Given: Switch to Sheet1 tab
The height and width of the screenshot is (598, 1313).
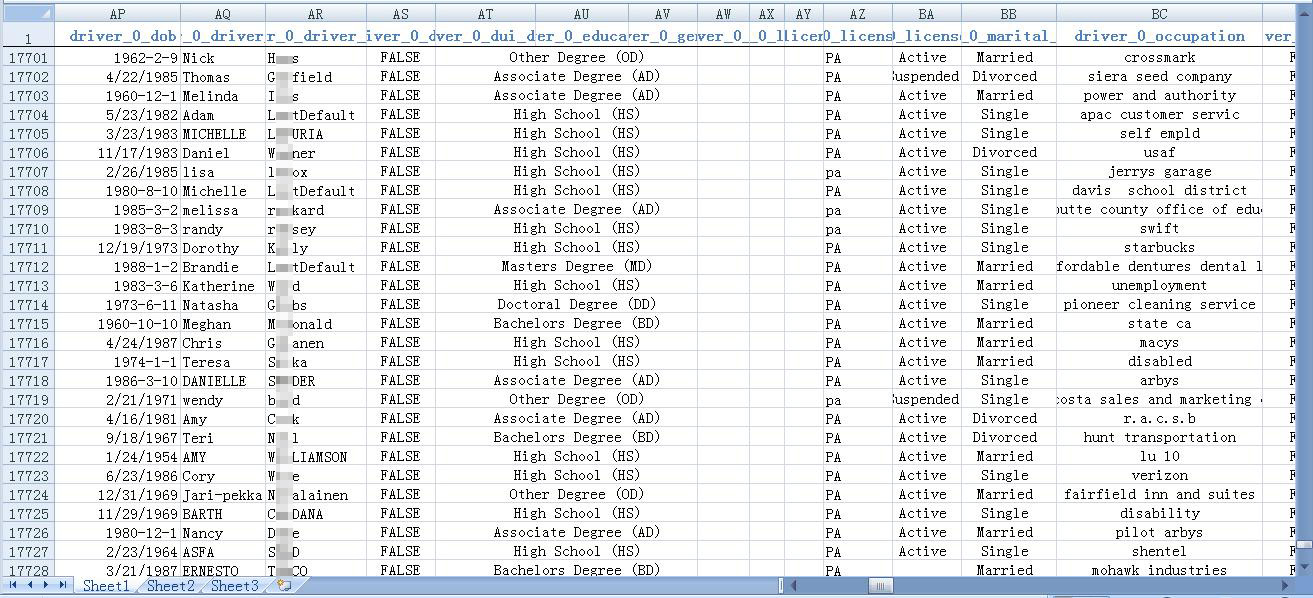Looking at the screenshot, I should [105, 586].
